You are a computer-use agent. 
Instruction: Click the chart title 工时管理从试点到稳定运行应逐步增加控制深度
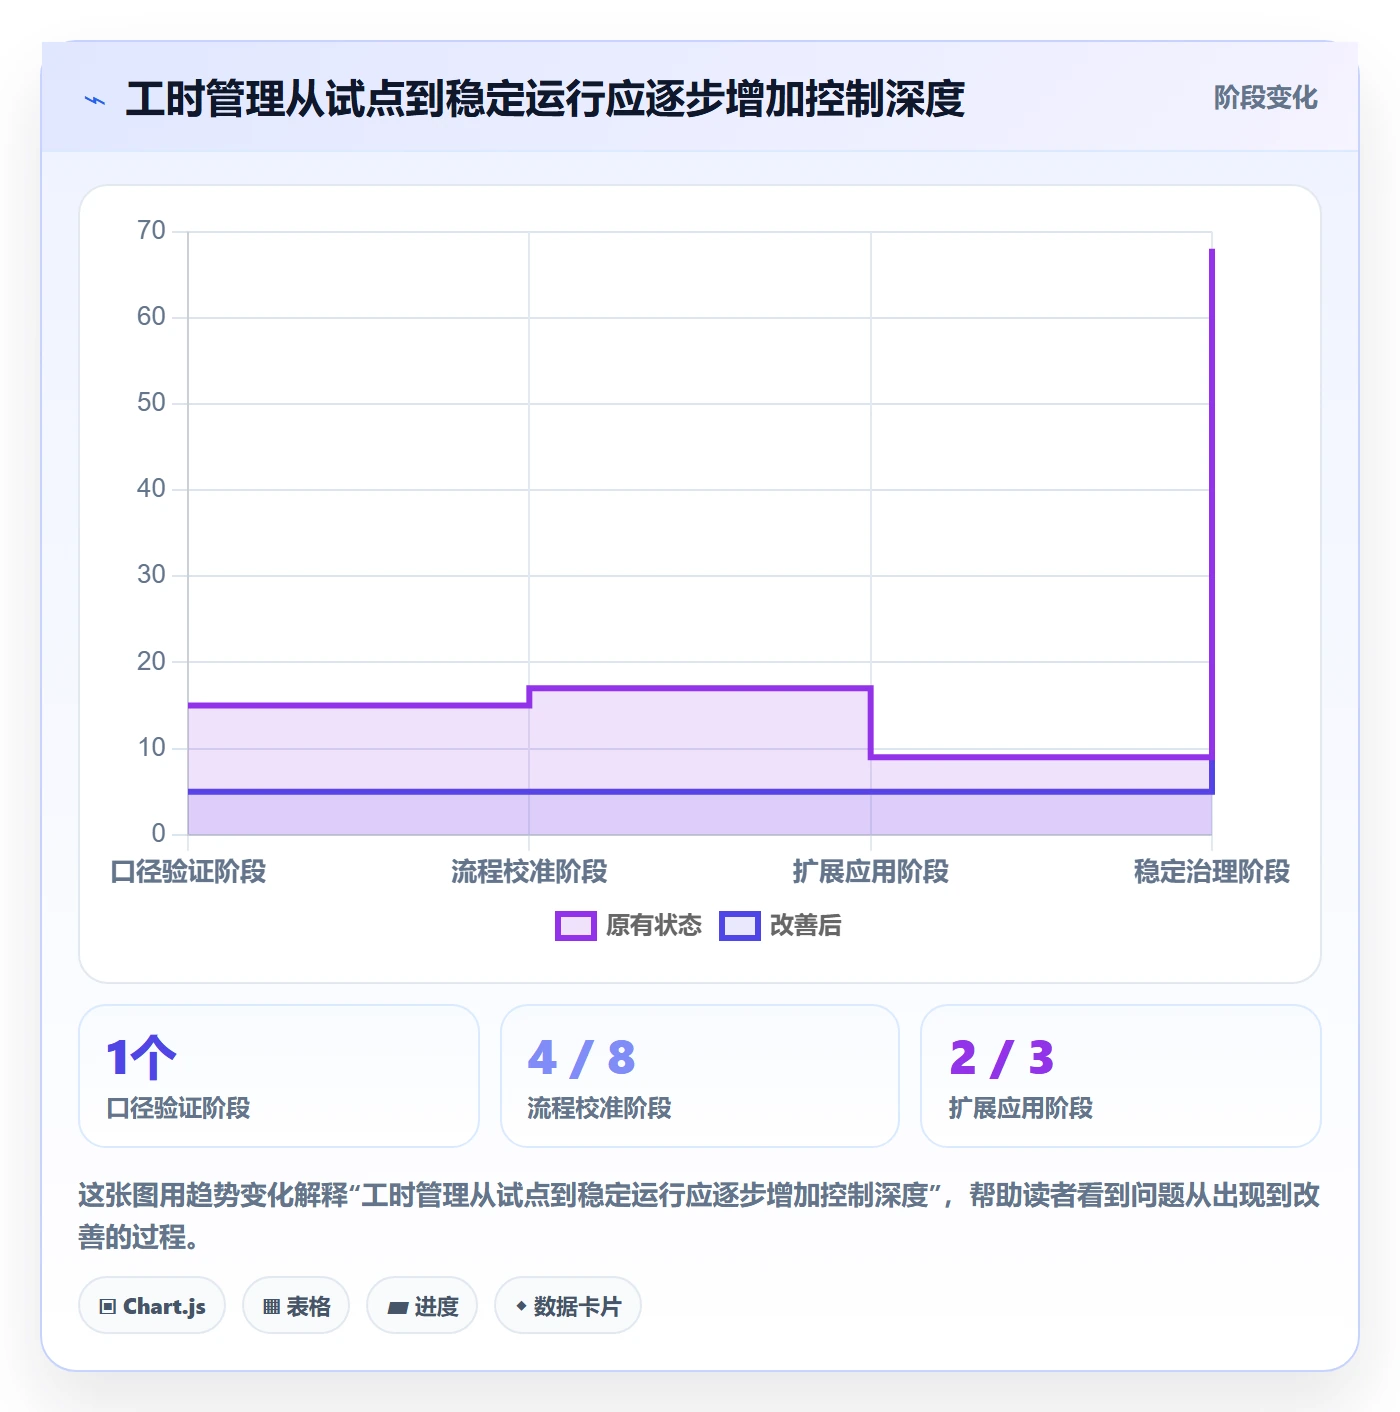(545, 99)
